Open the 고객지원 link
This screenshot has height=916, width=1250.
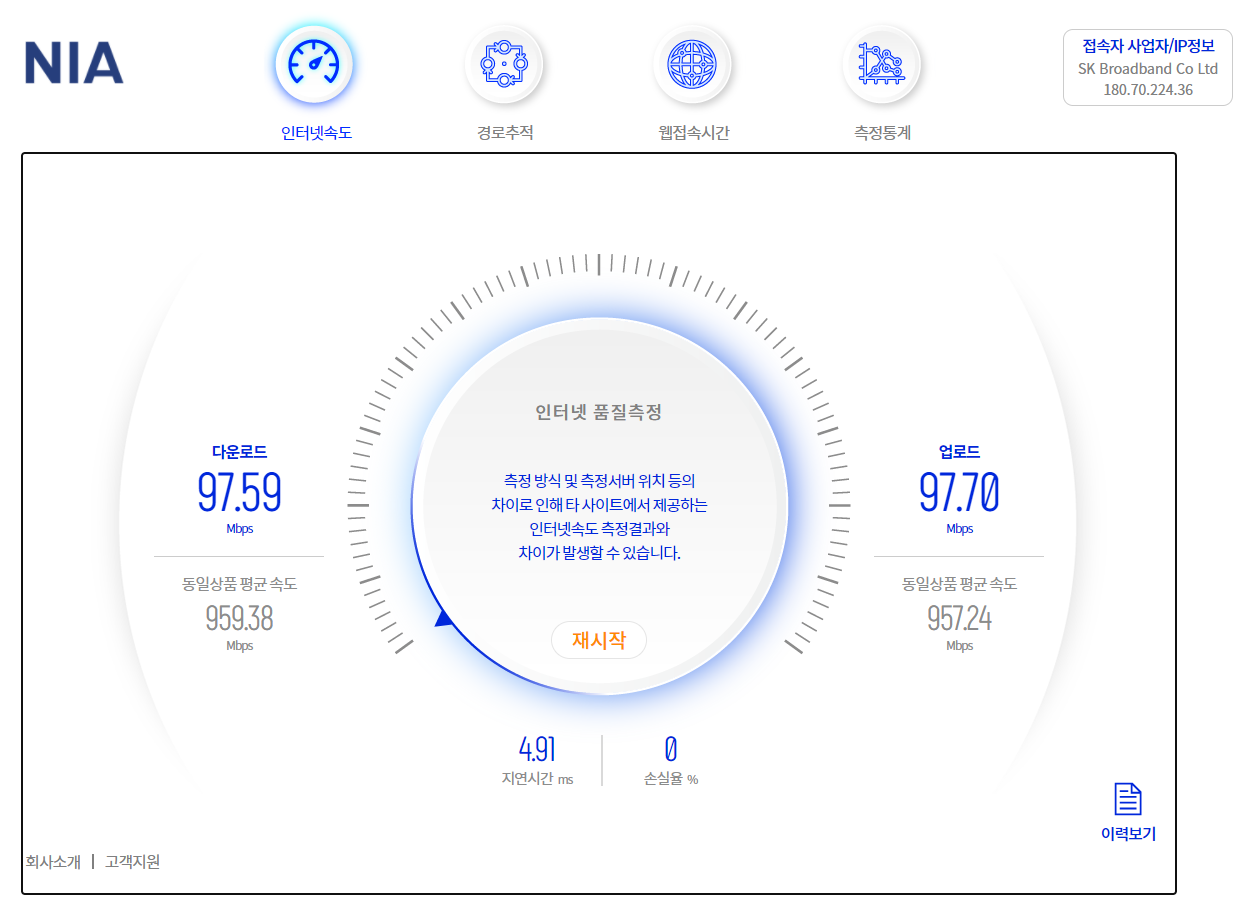[132, 861]
